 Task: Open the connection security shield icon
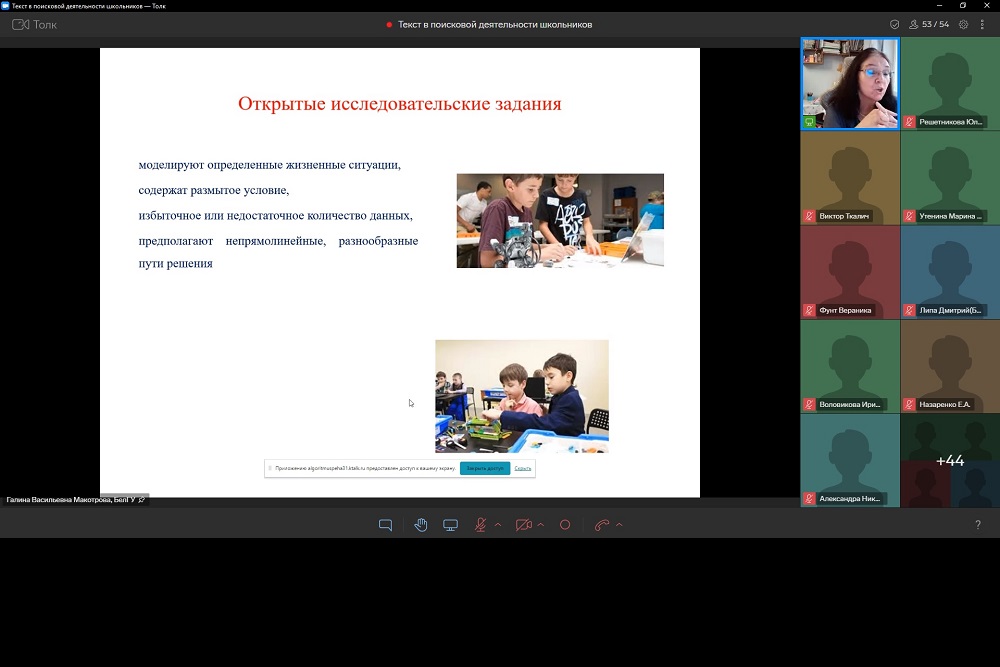pyautogui.click(x=894, y=24)
